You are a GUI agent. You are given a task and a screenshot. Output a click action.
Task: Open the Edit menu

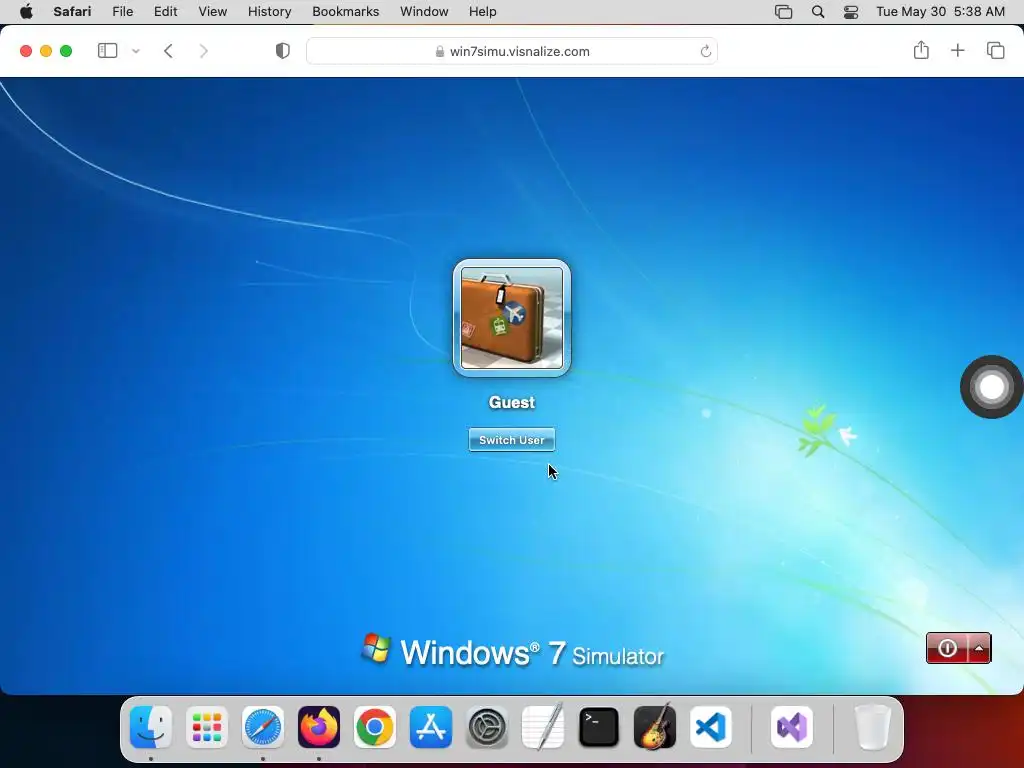[x=165, y=12]
